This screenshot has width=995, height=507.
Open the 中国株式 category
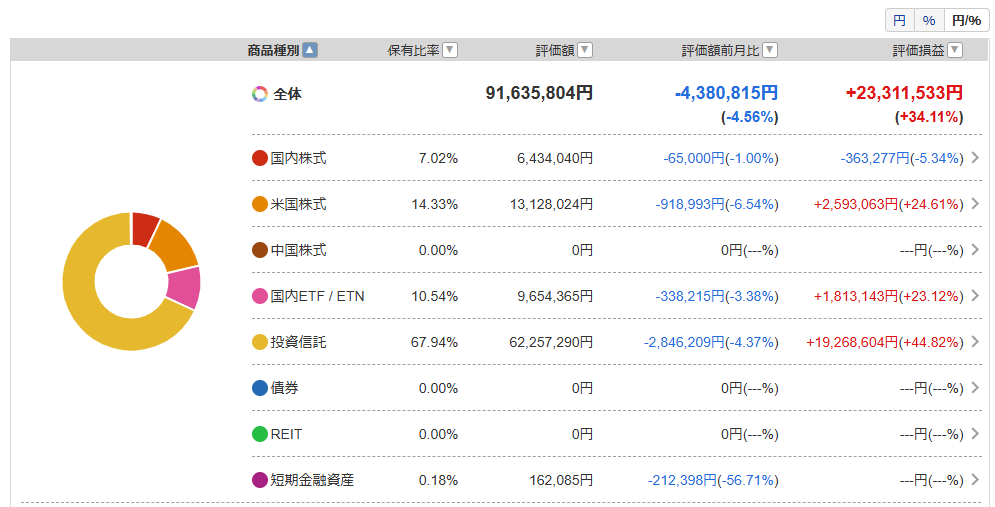(x=616, y=250)
